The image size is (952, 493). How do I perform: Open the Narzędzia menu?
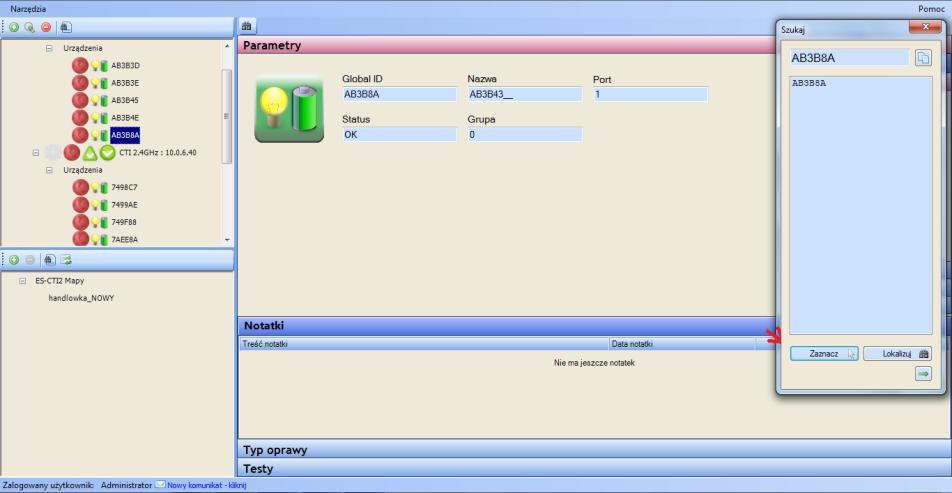28,9
